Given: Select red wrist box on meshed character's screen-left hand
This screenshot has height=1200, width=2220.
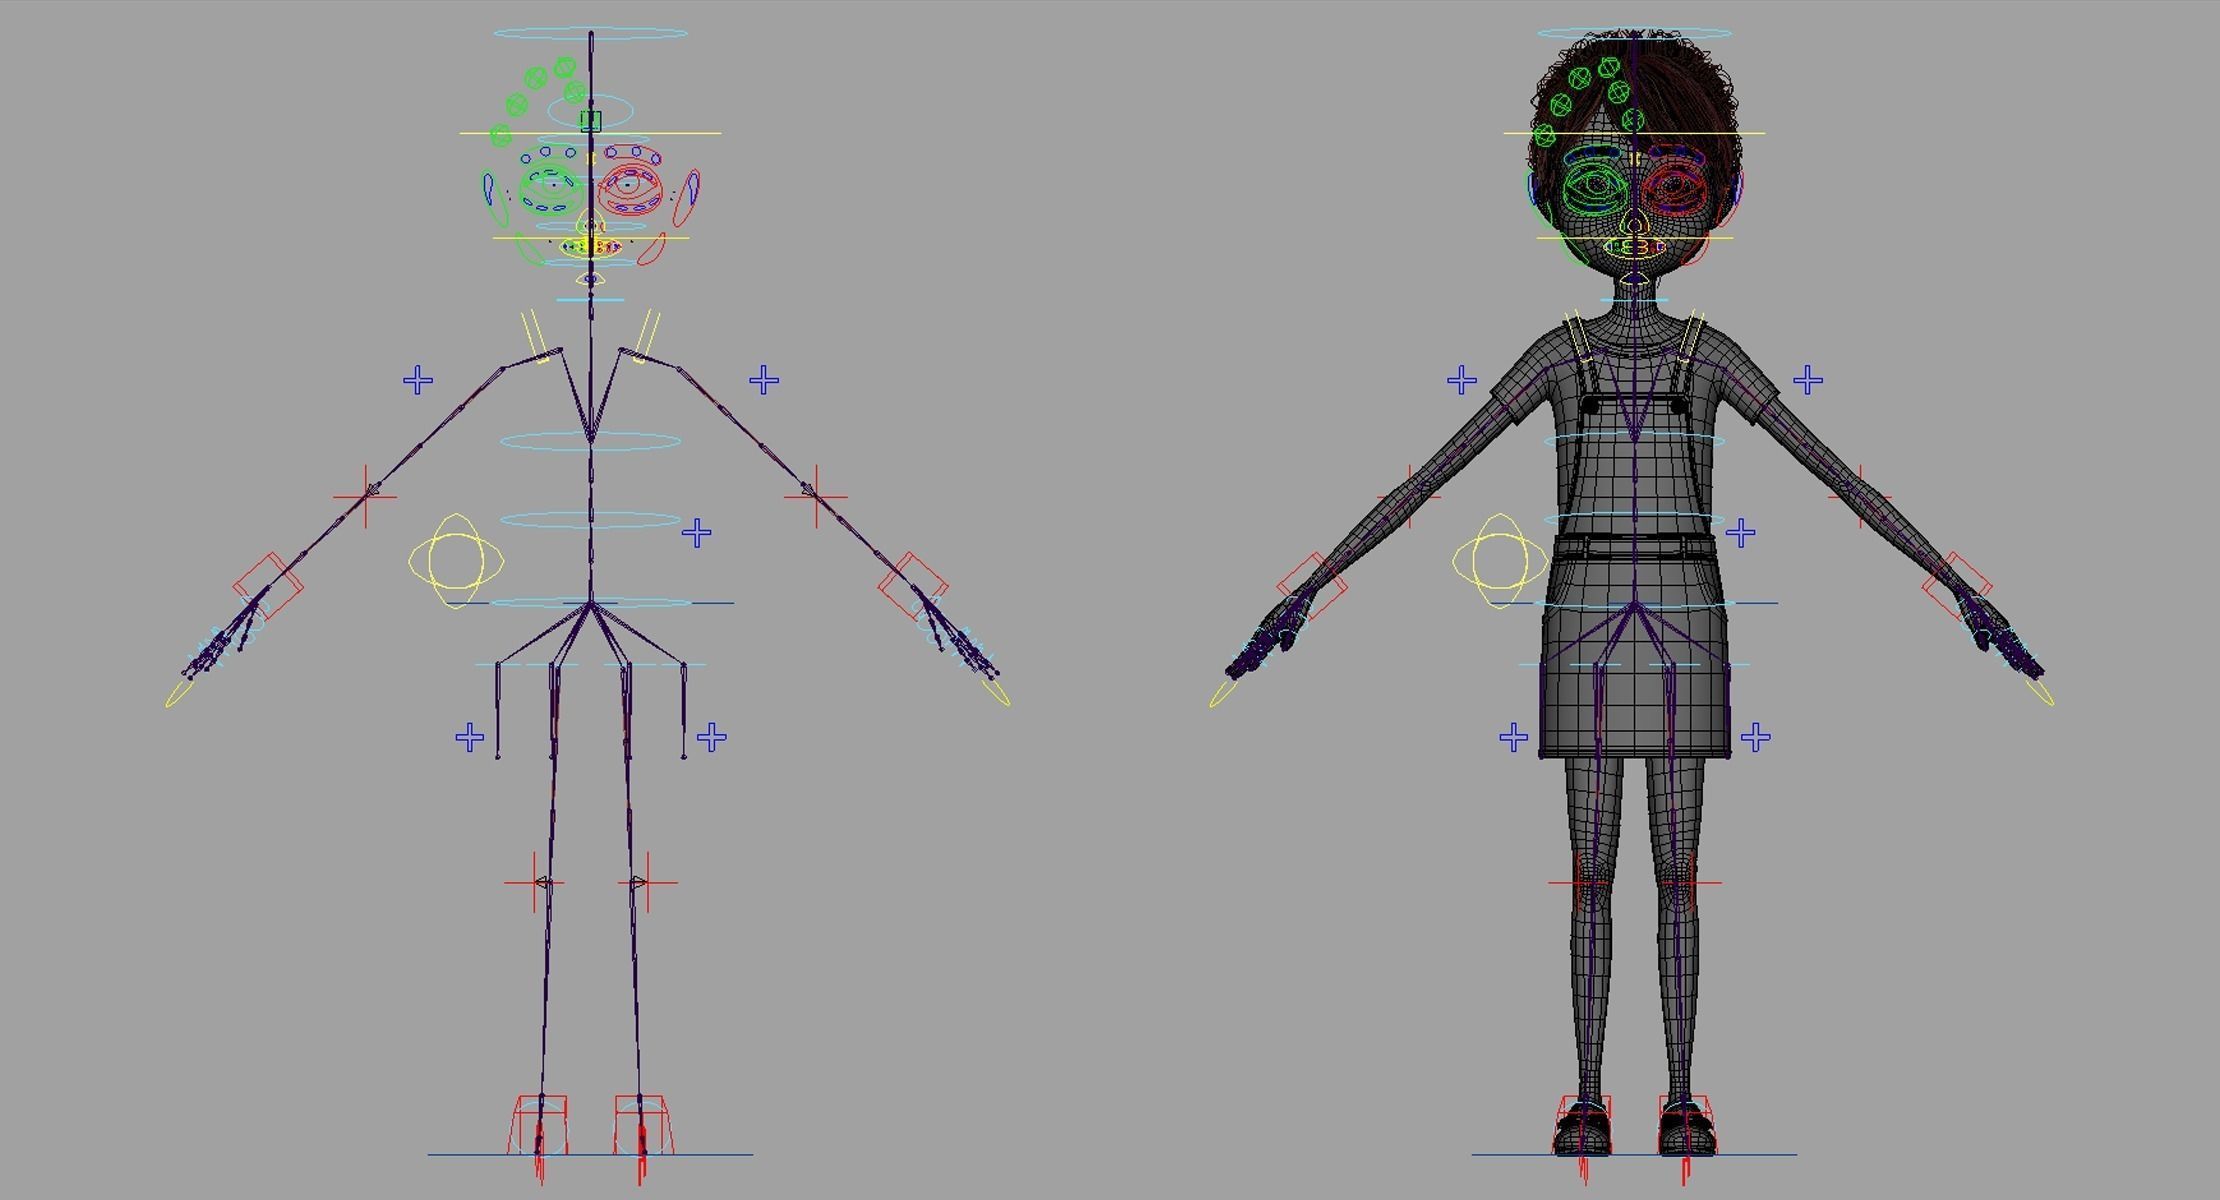Looking at the screenshot, I should tap(1312, 586).
